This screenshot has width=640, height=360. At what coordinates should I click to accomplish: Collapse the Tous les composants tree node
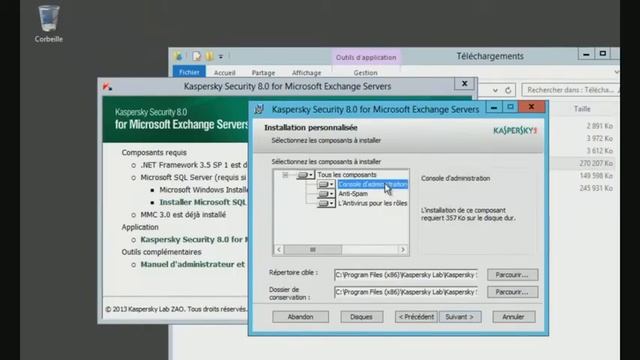[x=285, y=175]
